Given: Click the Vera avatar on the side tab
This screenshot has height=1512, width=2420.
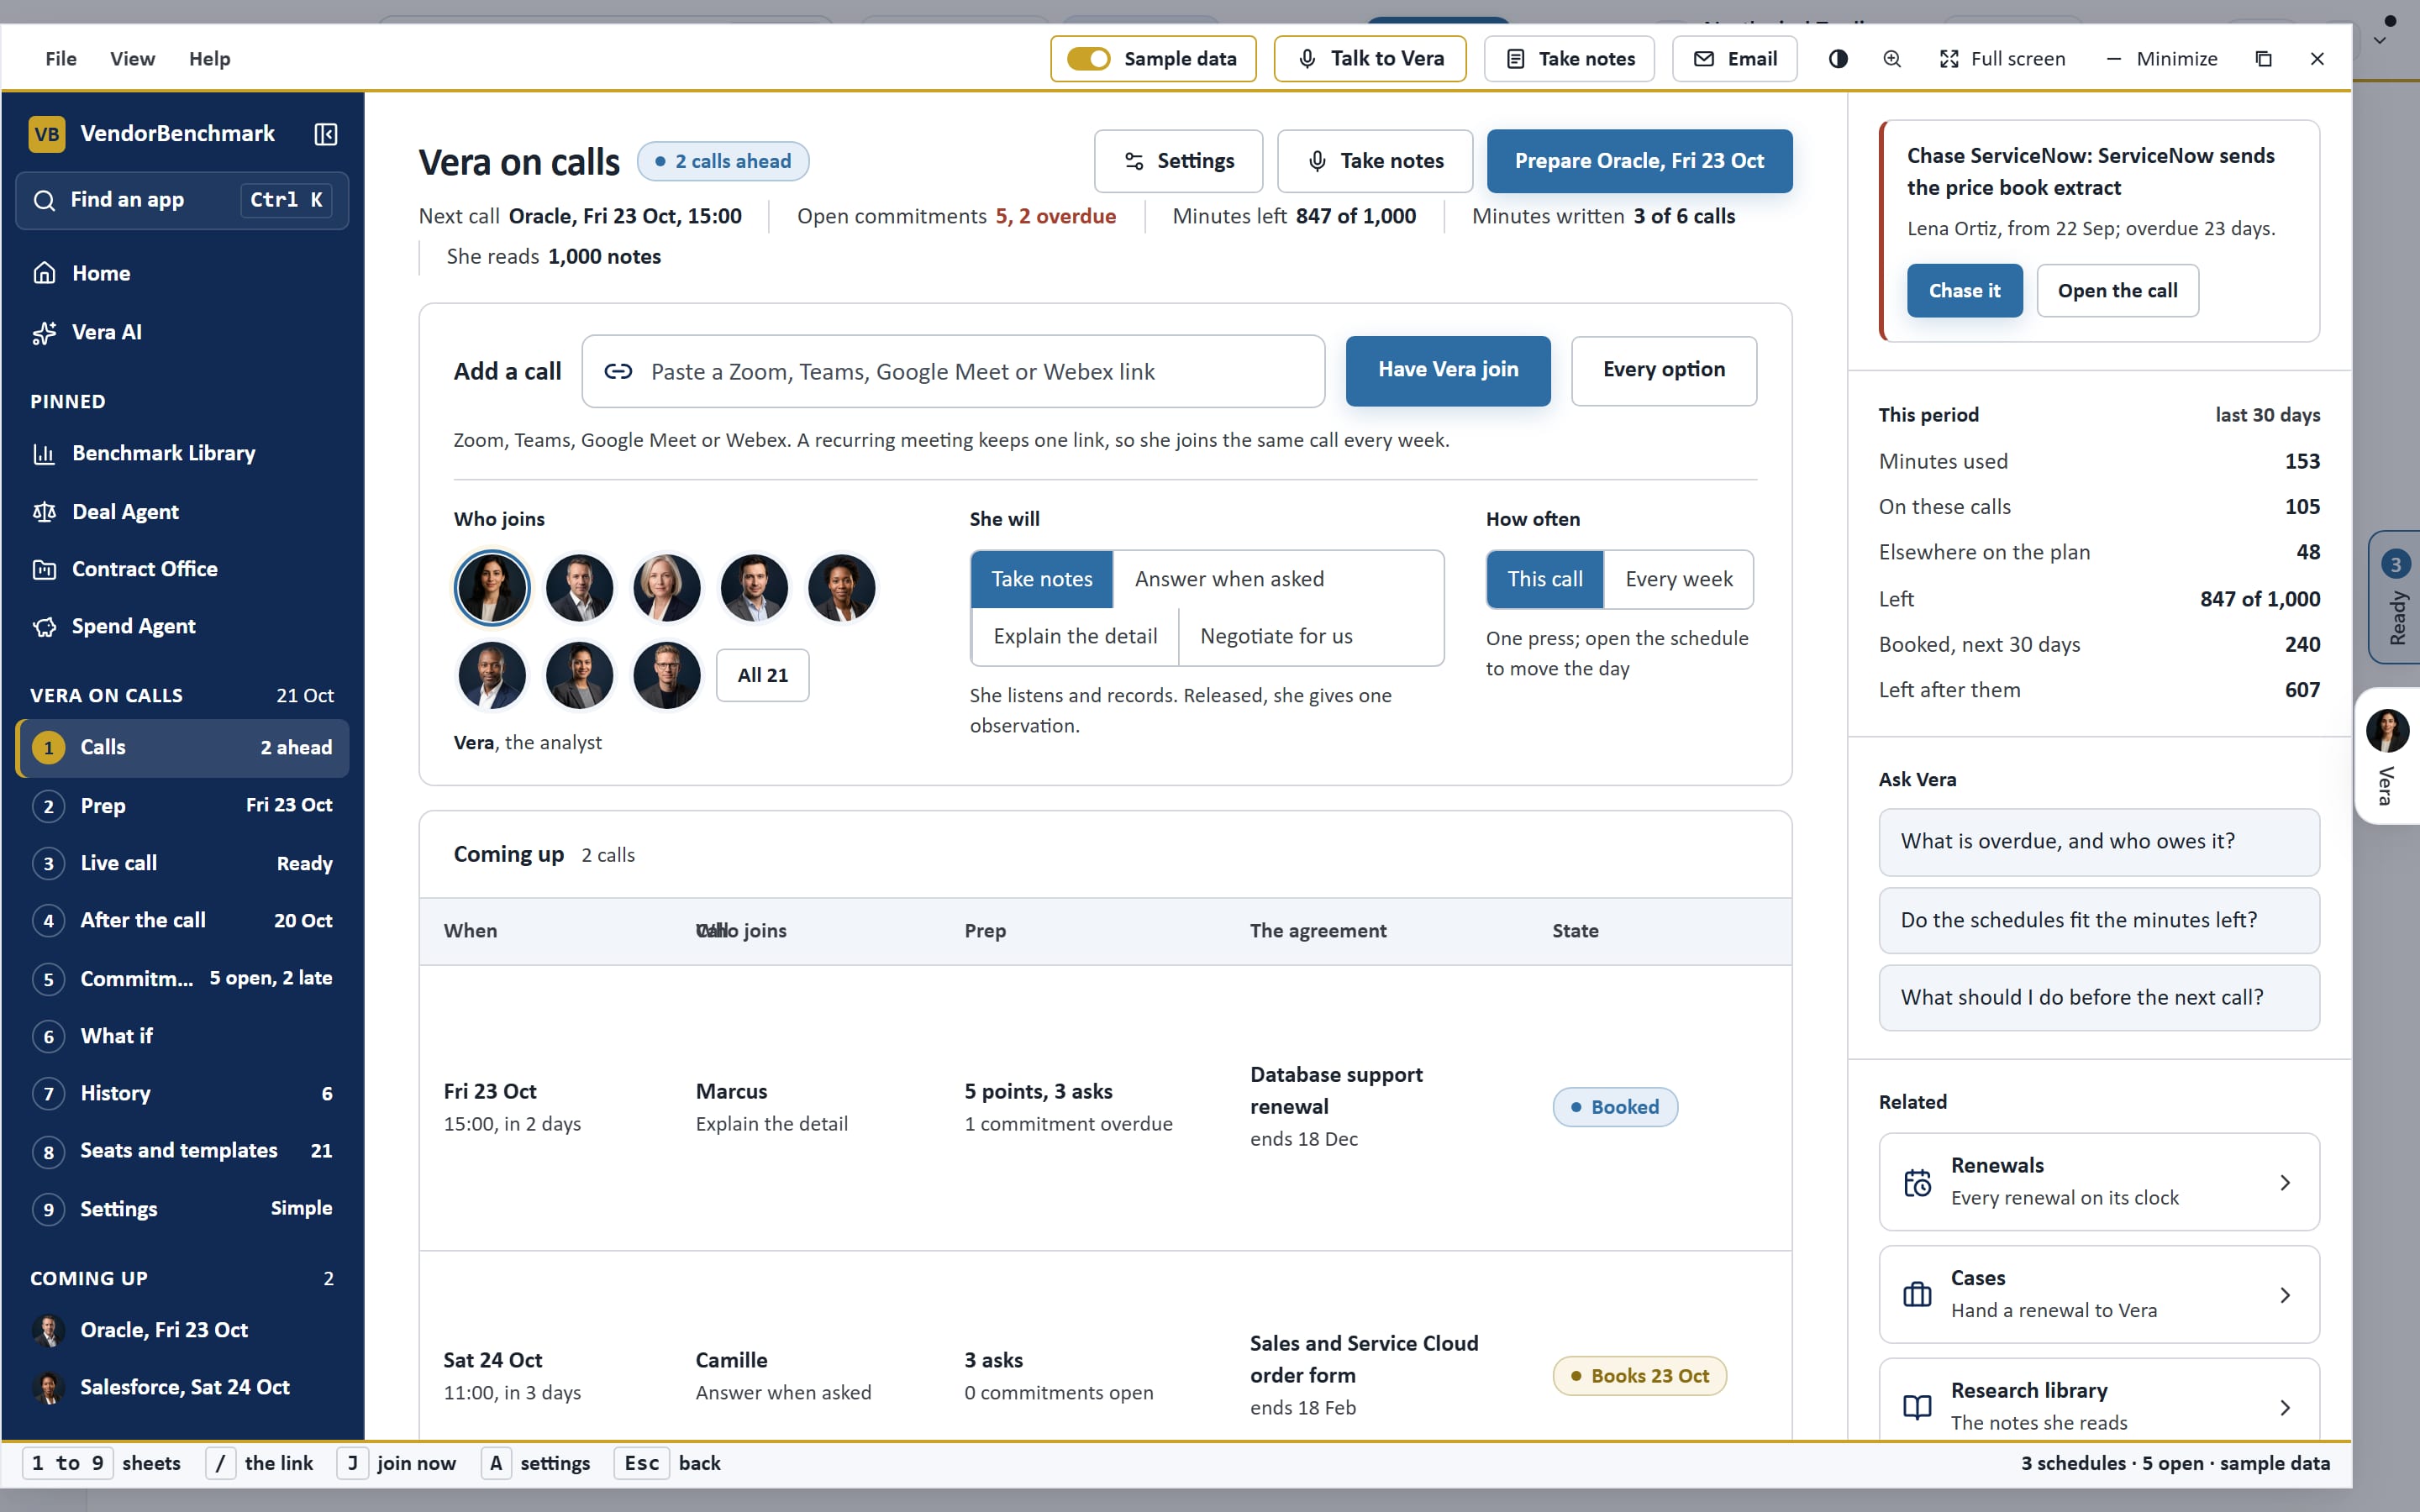Looking at the screenshot, I should (x=2387, y=730).
